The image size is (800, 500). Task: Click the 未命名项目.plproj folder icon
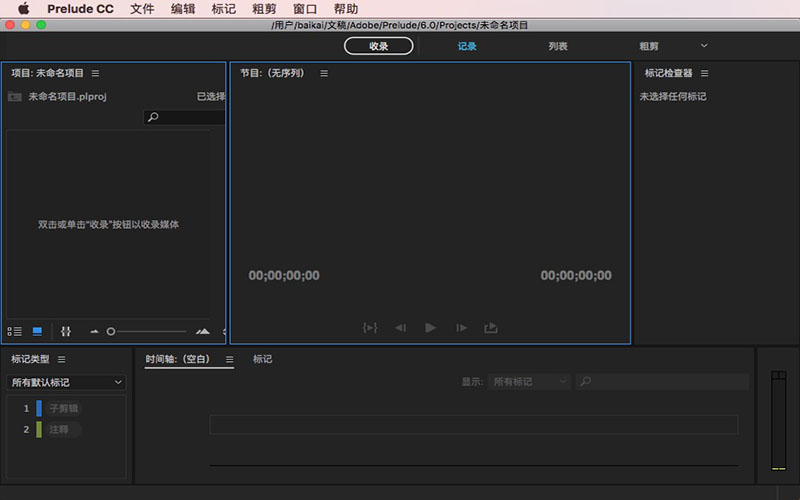click(x=15, y=96)
